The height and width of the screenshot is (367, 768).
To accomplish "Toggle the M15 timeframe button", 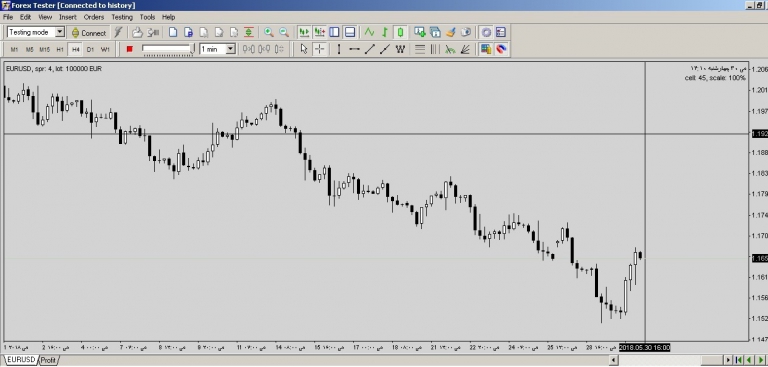I will tap(45, 49).
